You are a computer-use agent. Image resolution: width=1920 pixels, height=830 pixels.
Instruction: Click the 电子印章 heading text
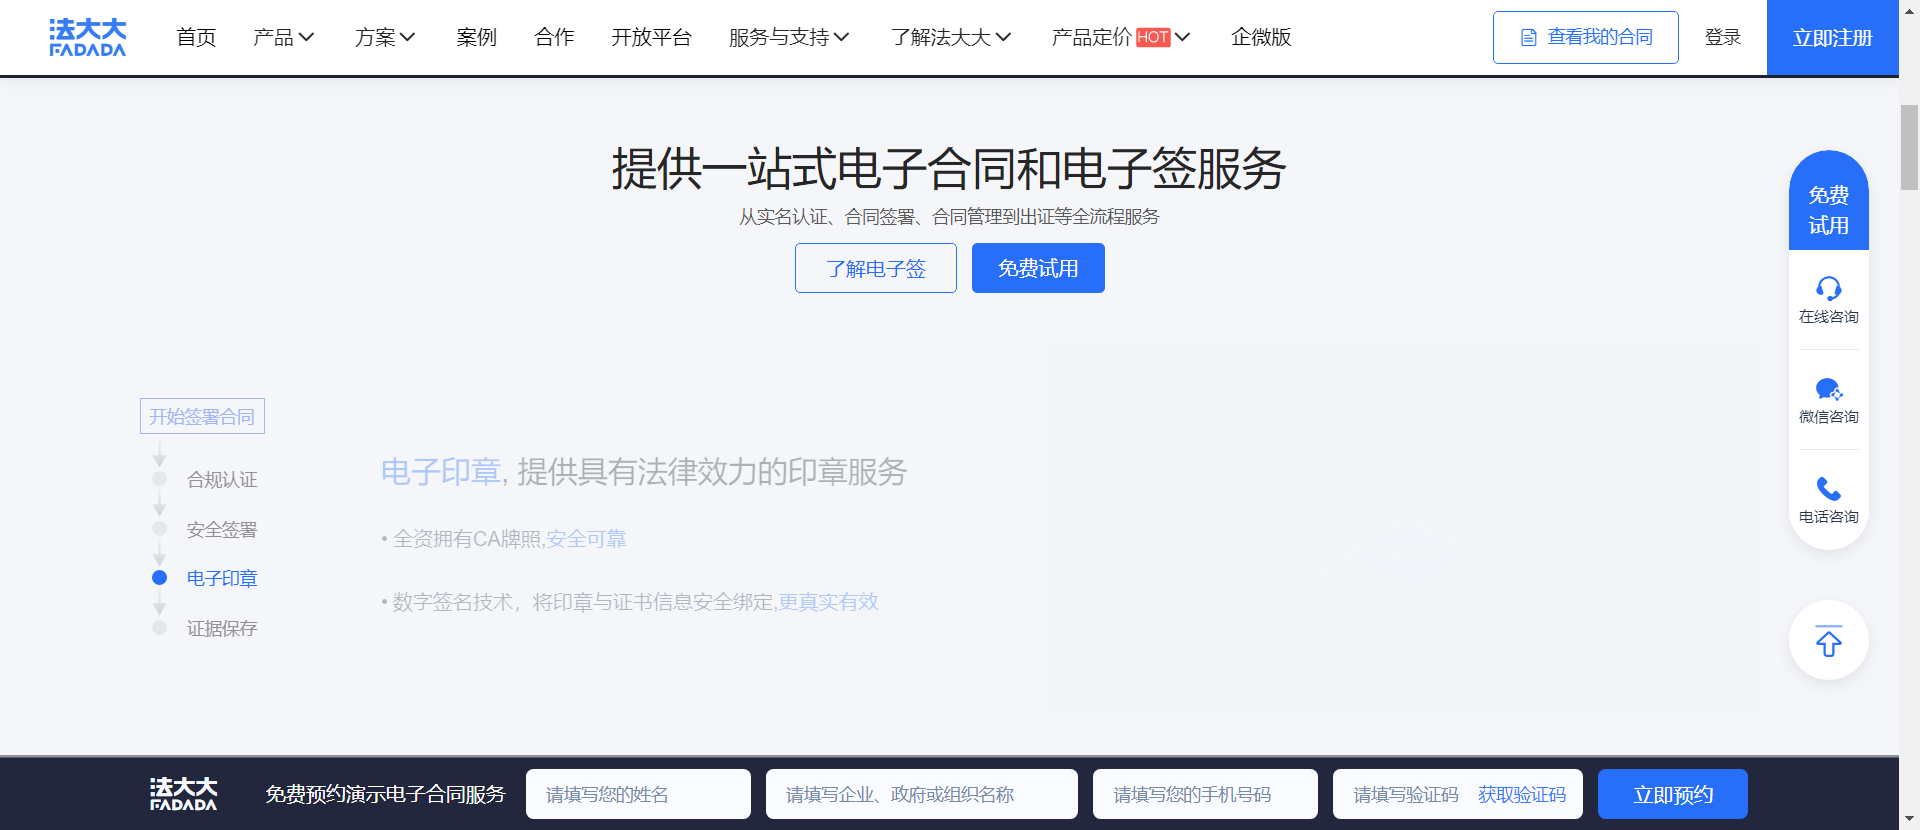coord(441,471)
